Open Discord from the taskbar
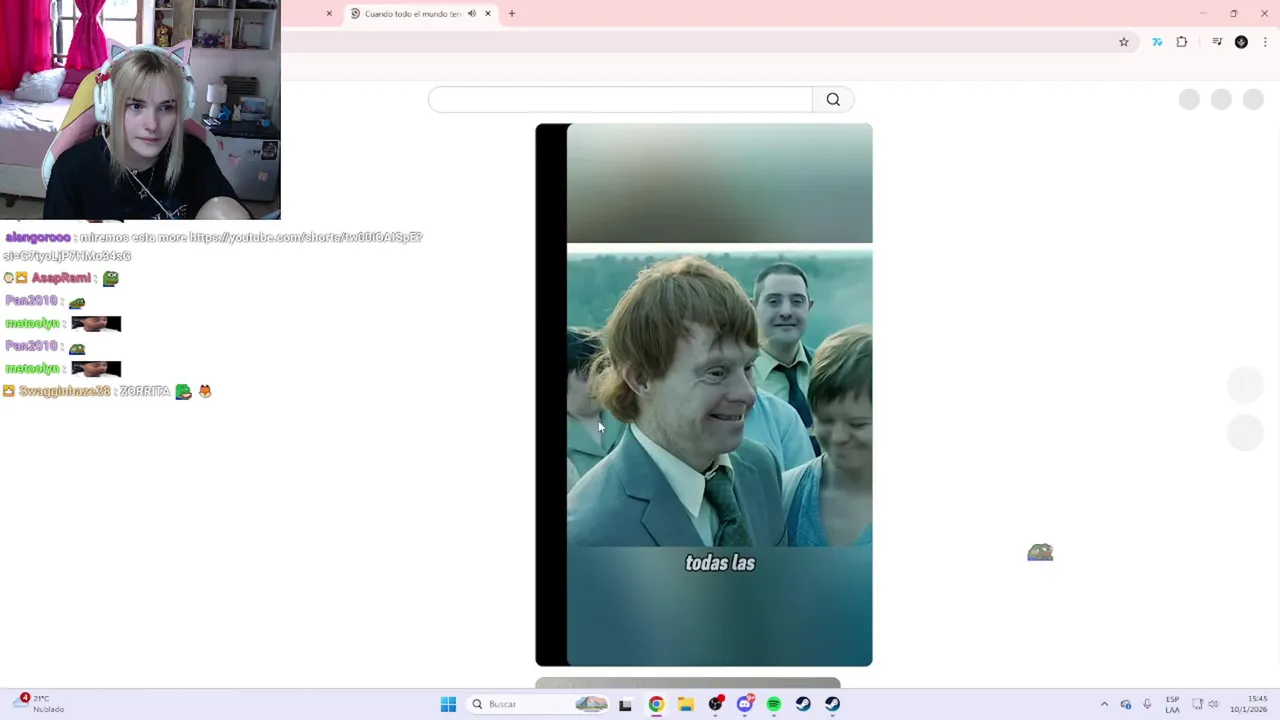 (x=745, y=704)
